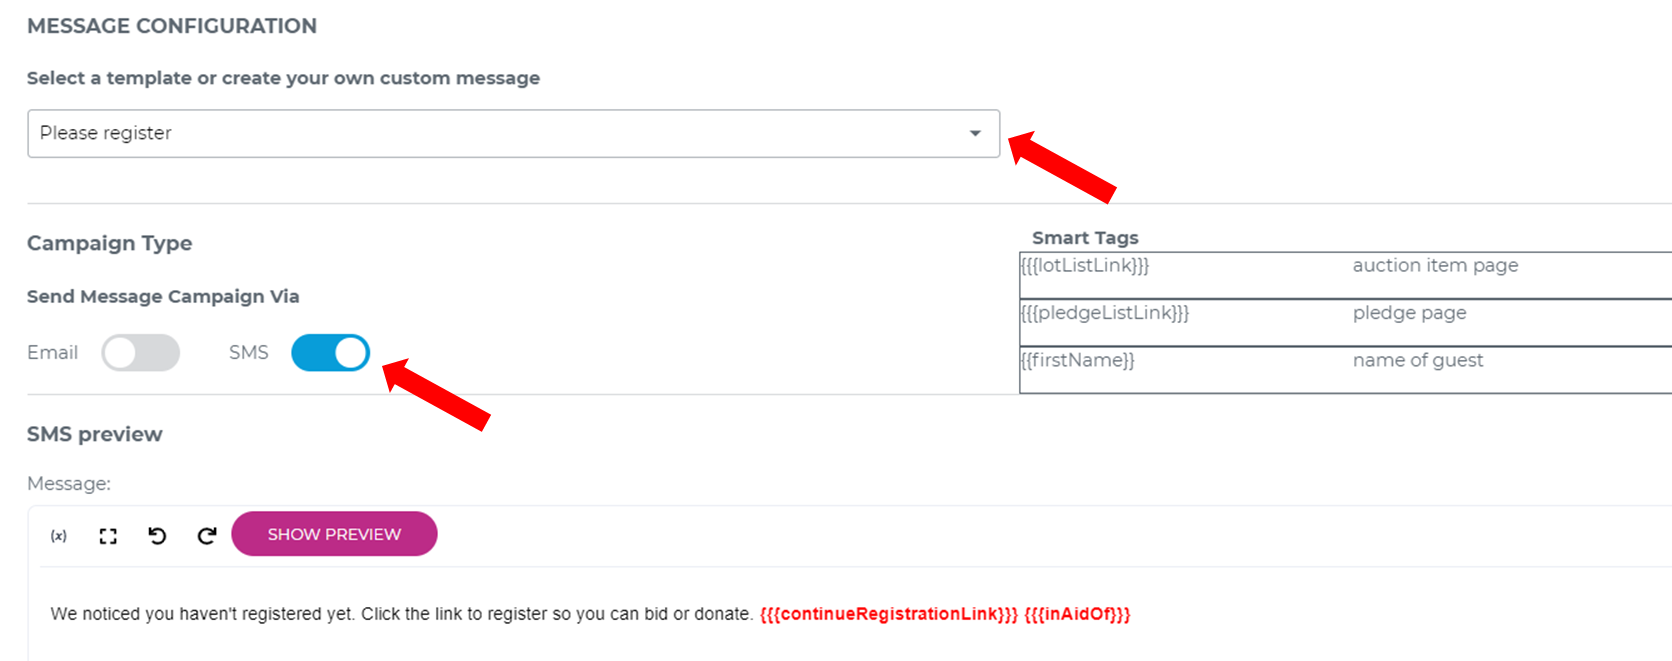Open the 'Please register' template dropdown
This screenshot has width=1672, height=661.
coord(500,134)
